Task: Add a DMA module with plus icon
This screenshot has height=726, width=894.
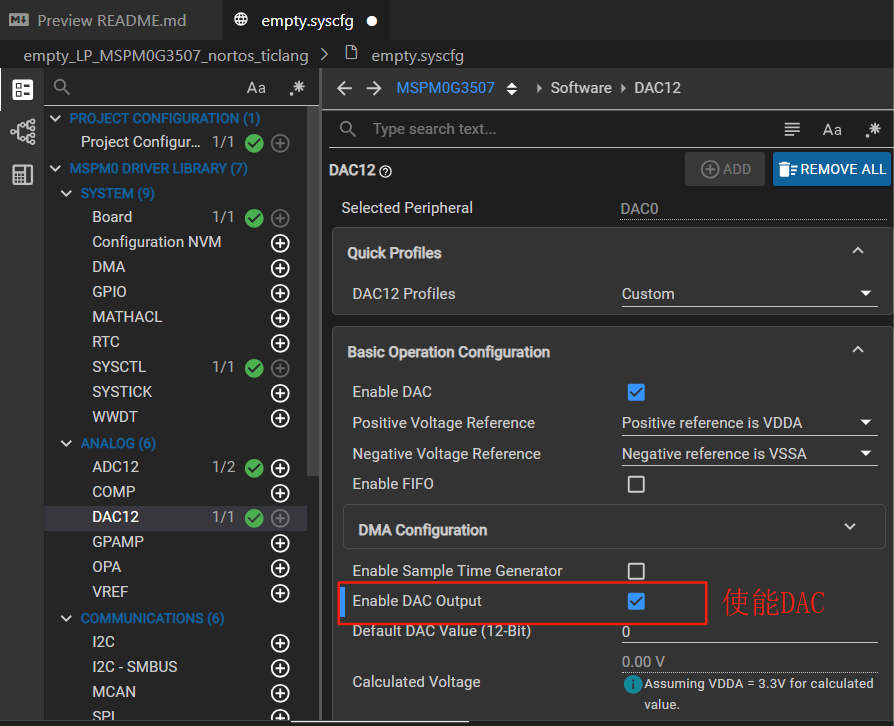Action: (280, 268)
